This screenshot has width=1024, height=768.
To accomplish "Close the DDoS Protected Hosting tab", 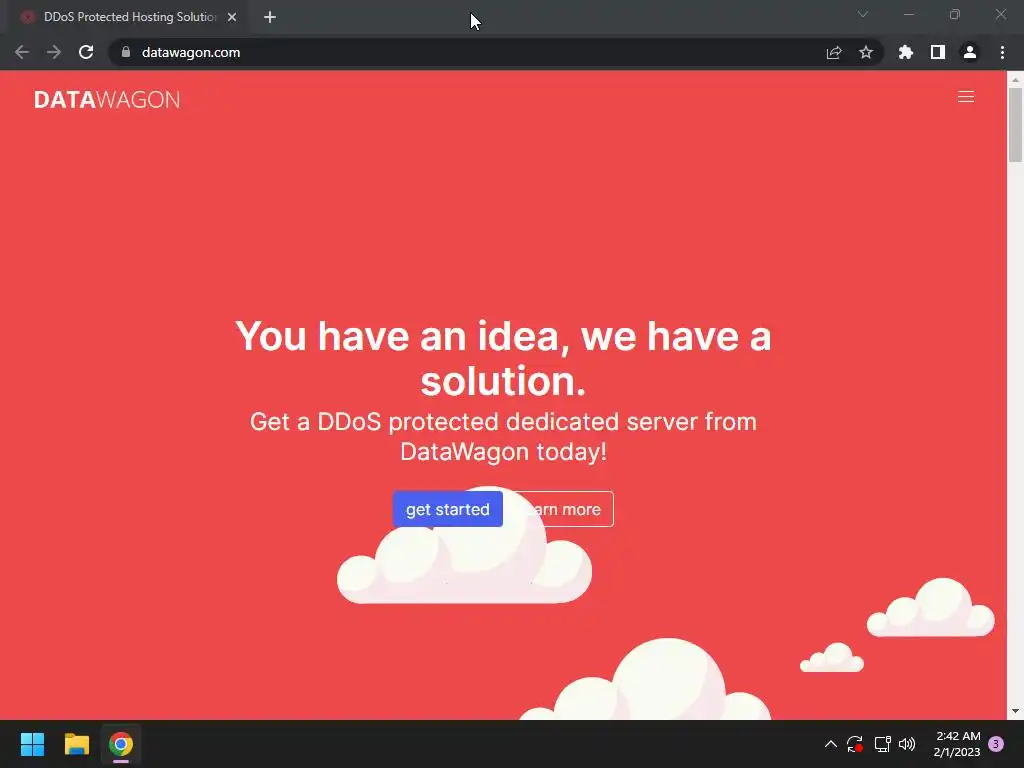I will 232,17.
